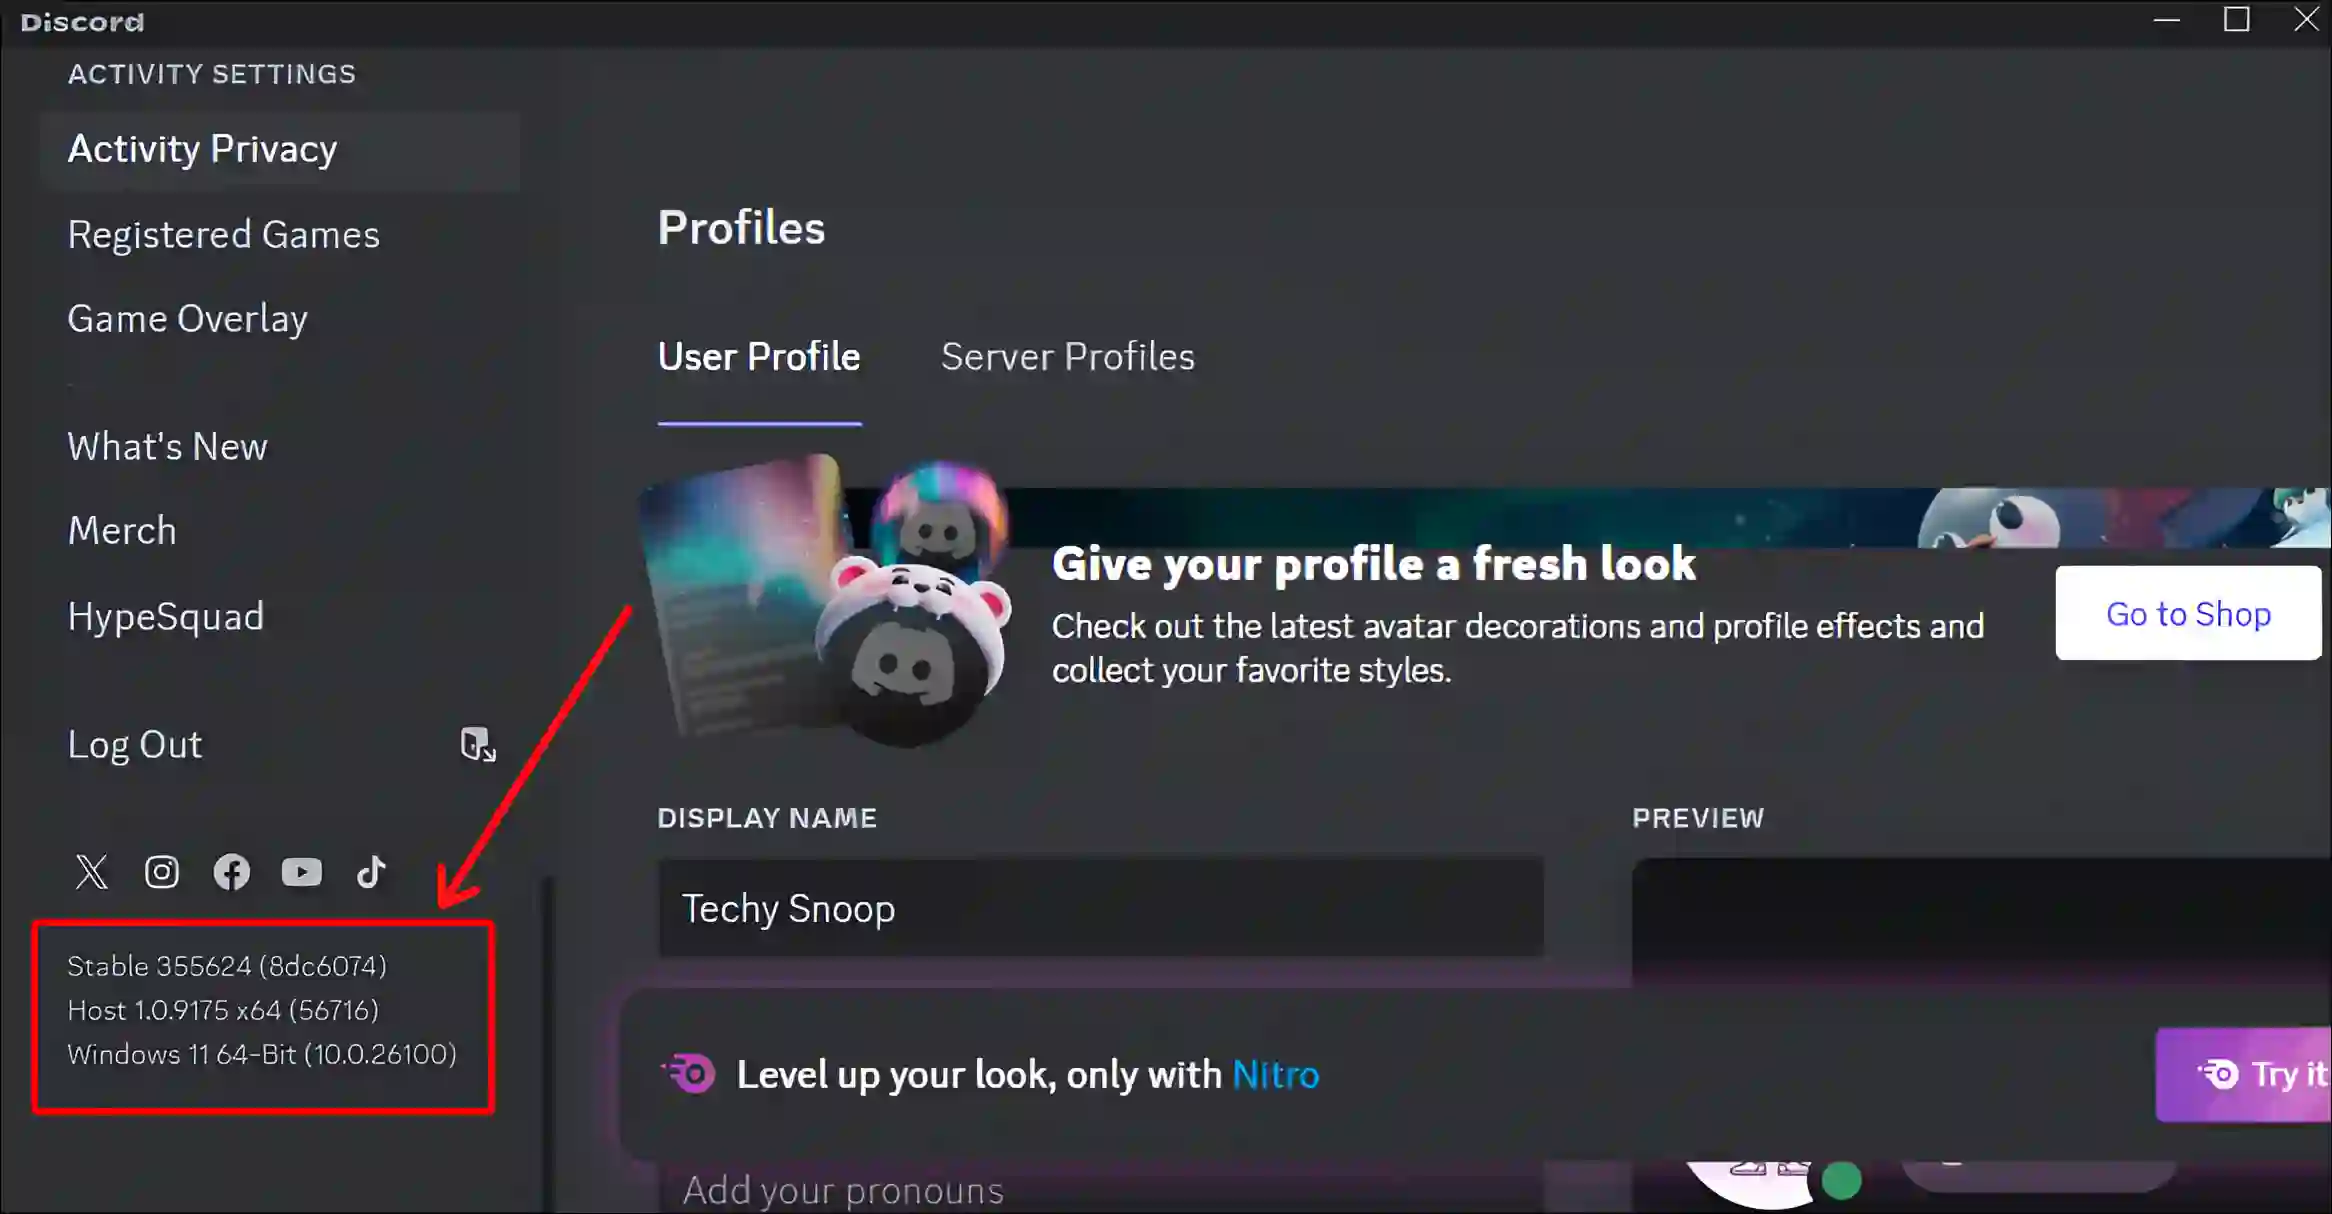Open HypeSquad settings section
2332x1214 pixels.
tap(165, 614)
